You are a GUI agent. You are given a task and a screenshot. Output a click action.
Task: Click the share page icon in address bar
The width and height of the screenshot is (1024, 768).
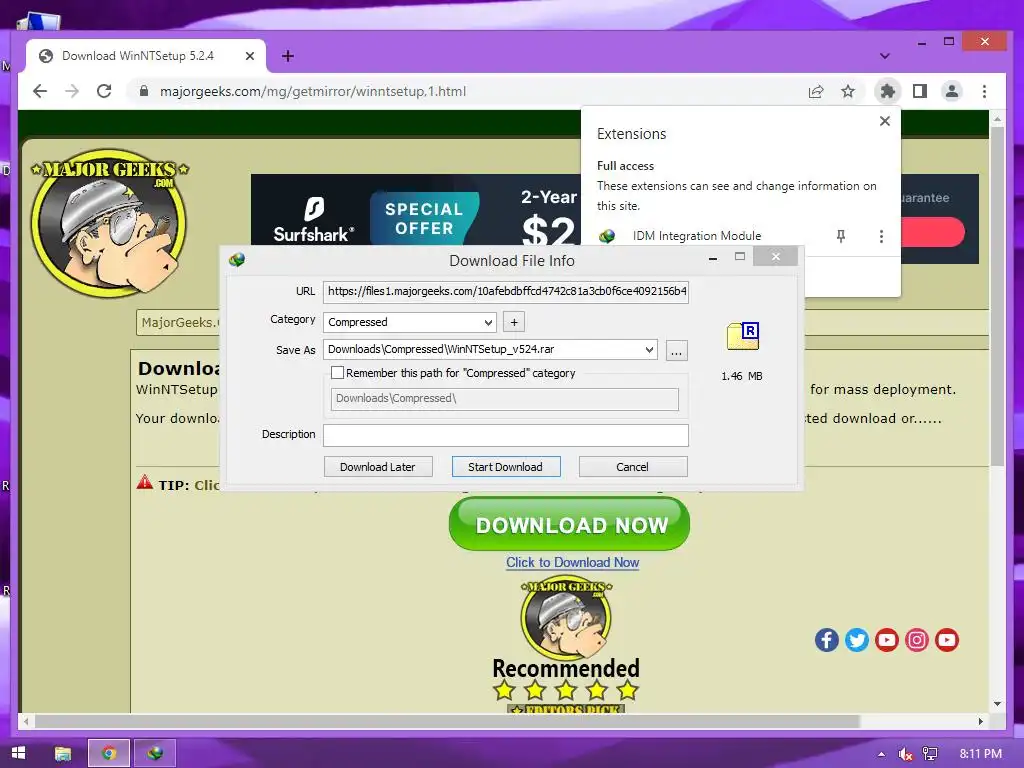[816, 91]
